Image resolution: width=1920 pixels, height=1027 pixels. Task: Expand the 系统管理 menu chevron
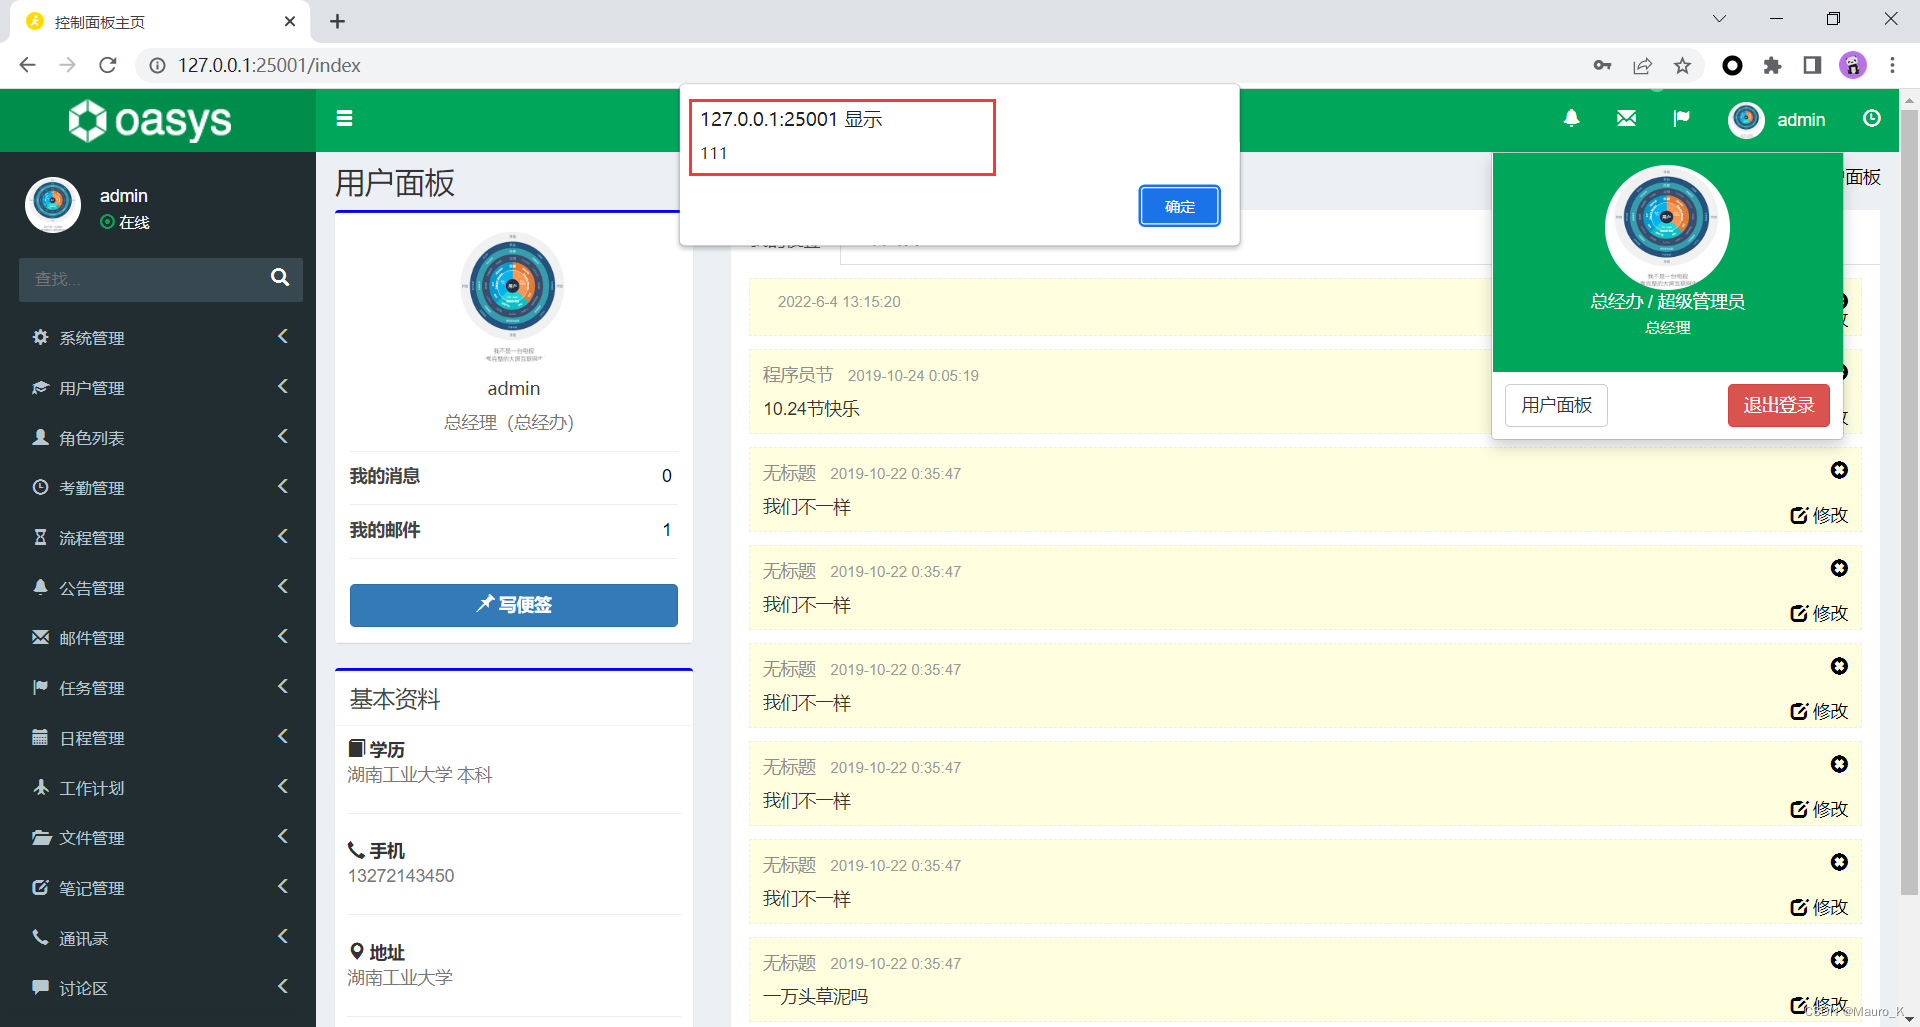click(282, 337)
